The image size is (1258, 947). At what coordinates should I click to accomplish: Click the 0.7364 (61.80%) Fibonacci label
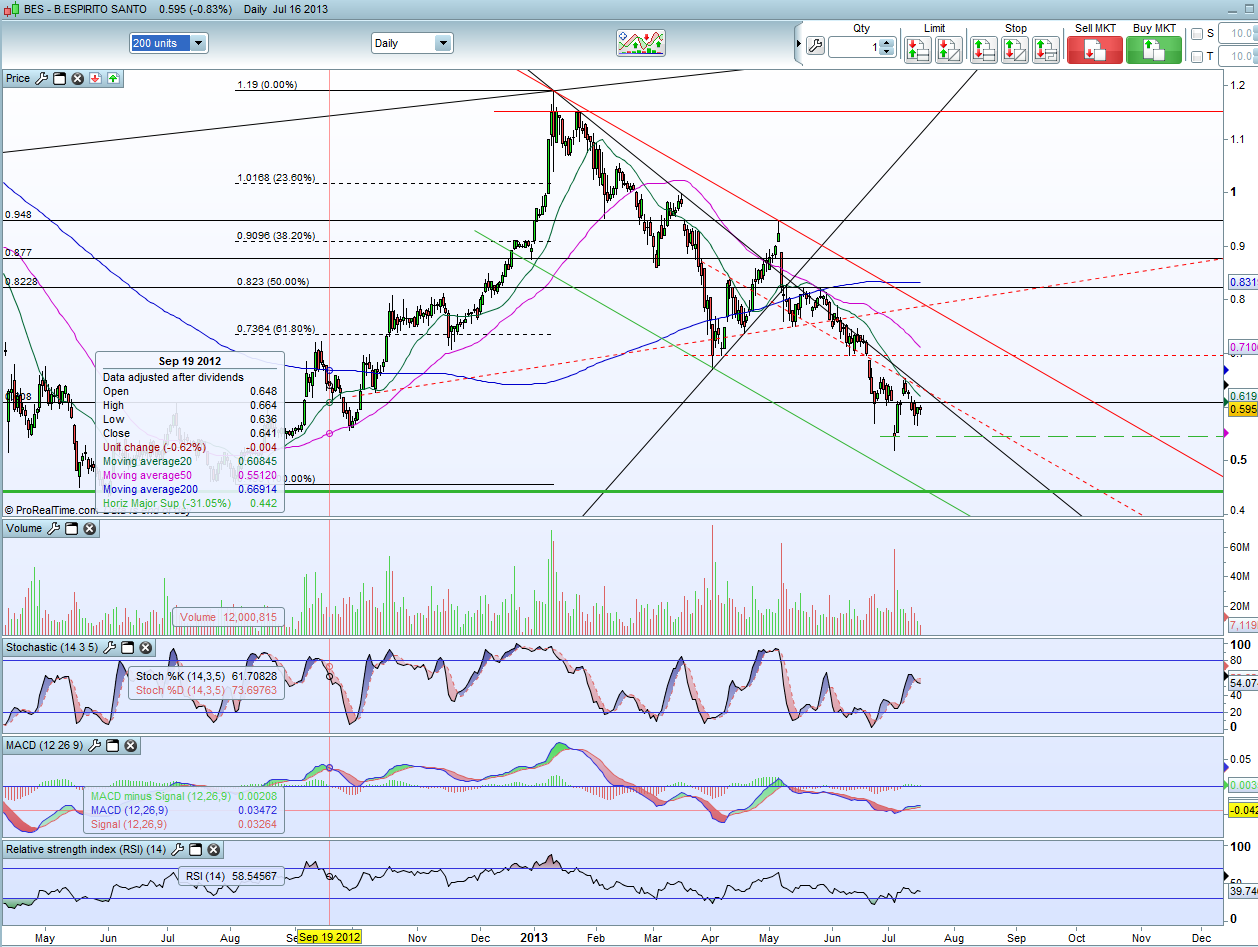coord(276,328)
